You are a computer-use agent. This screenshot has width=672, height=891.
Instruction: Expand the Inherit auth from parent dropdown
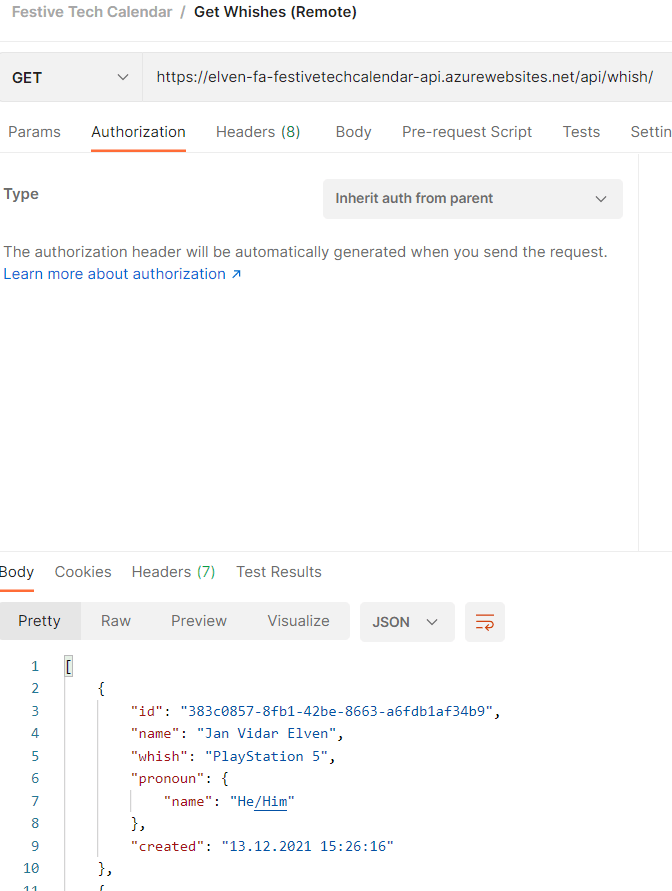[x=472, y=199]
